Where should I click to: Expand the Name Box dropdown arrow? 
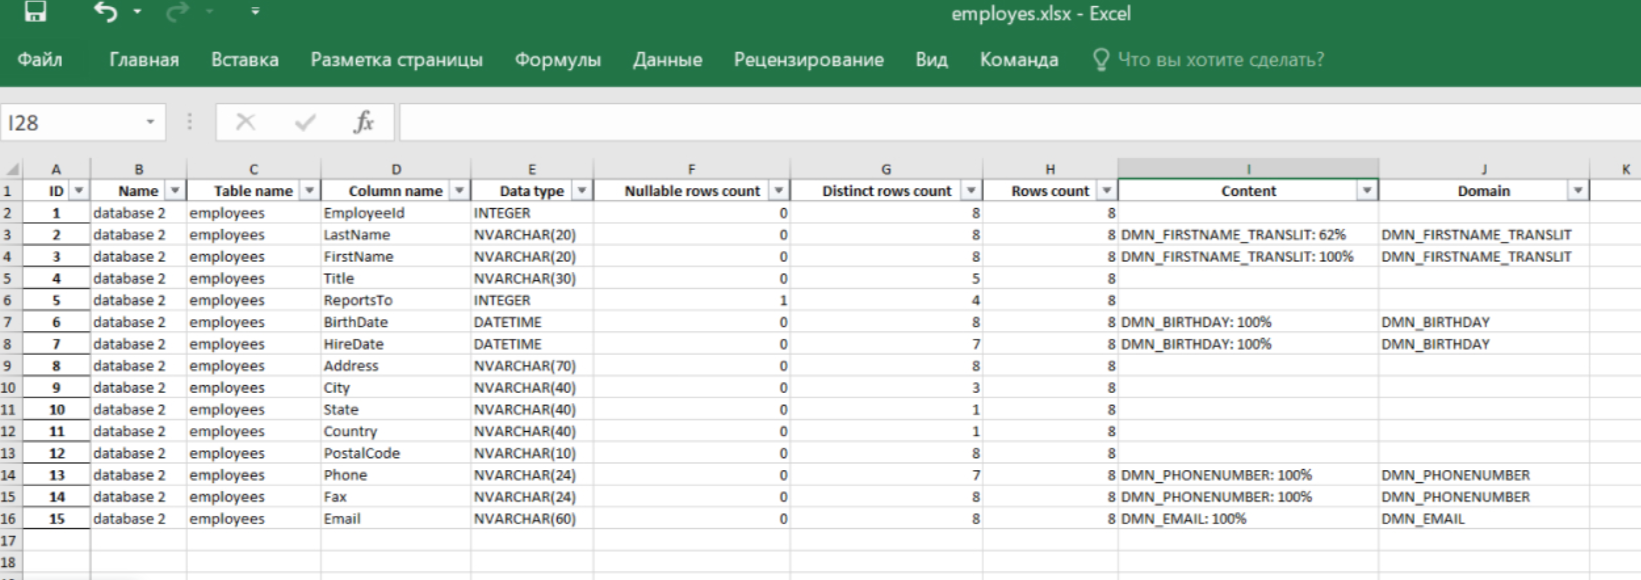tap(150, 123)
